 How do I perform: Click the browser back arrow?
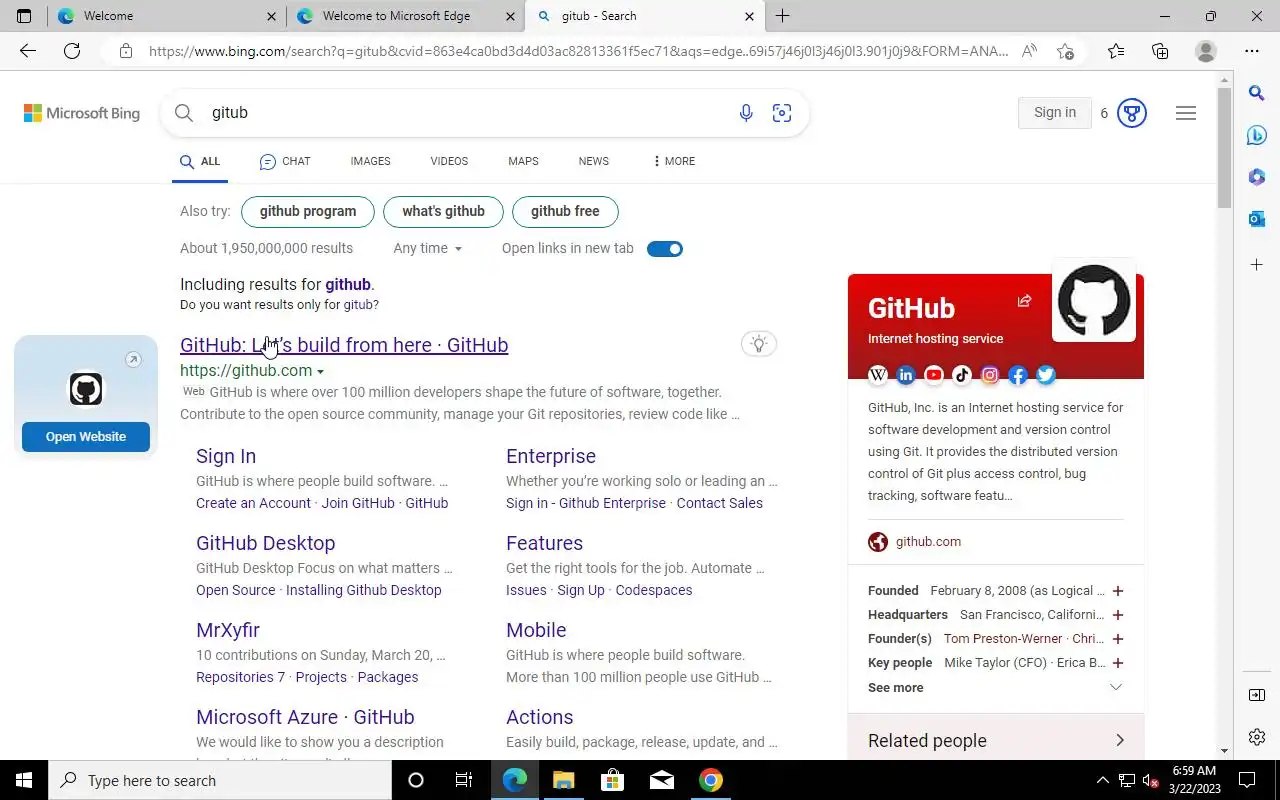coord(28,51)
